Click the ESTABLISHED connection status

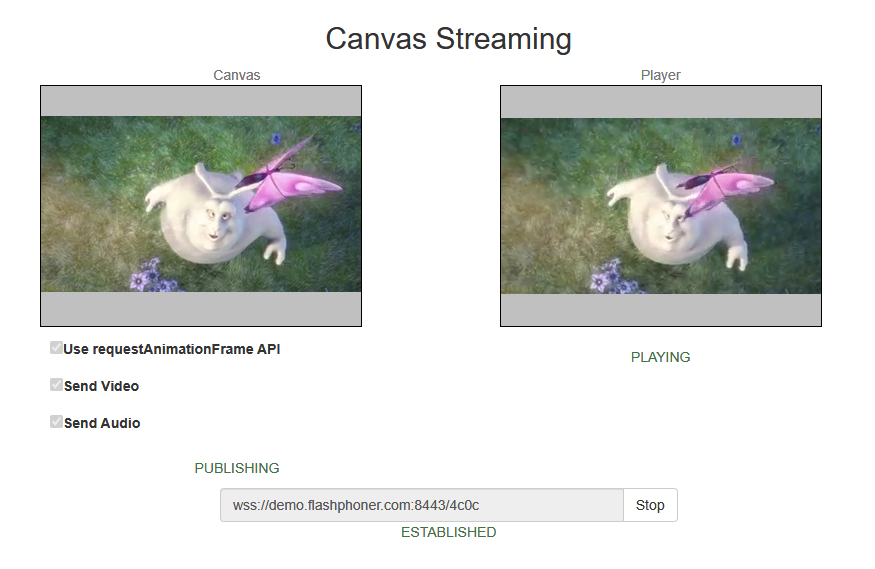tap(448, 532)
